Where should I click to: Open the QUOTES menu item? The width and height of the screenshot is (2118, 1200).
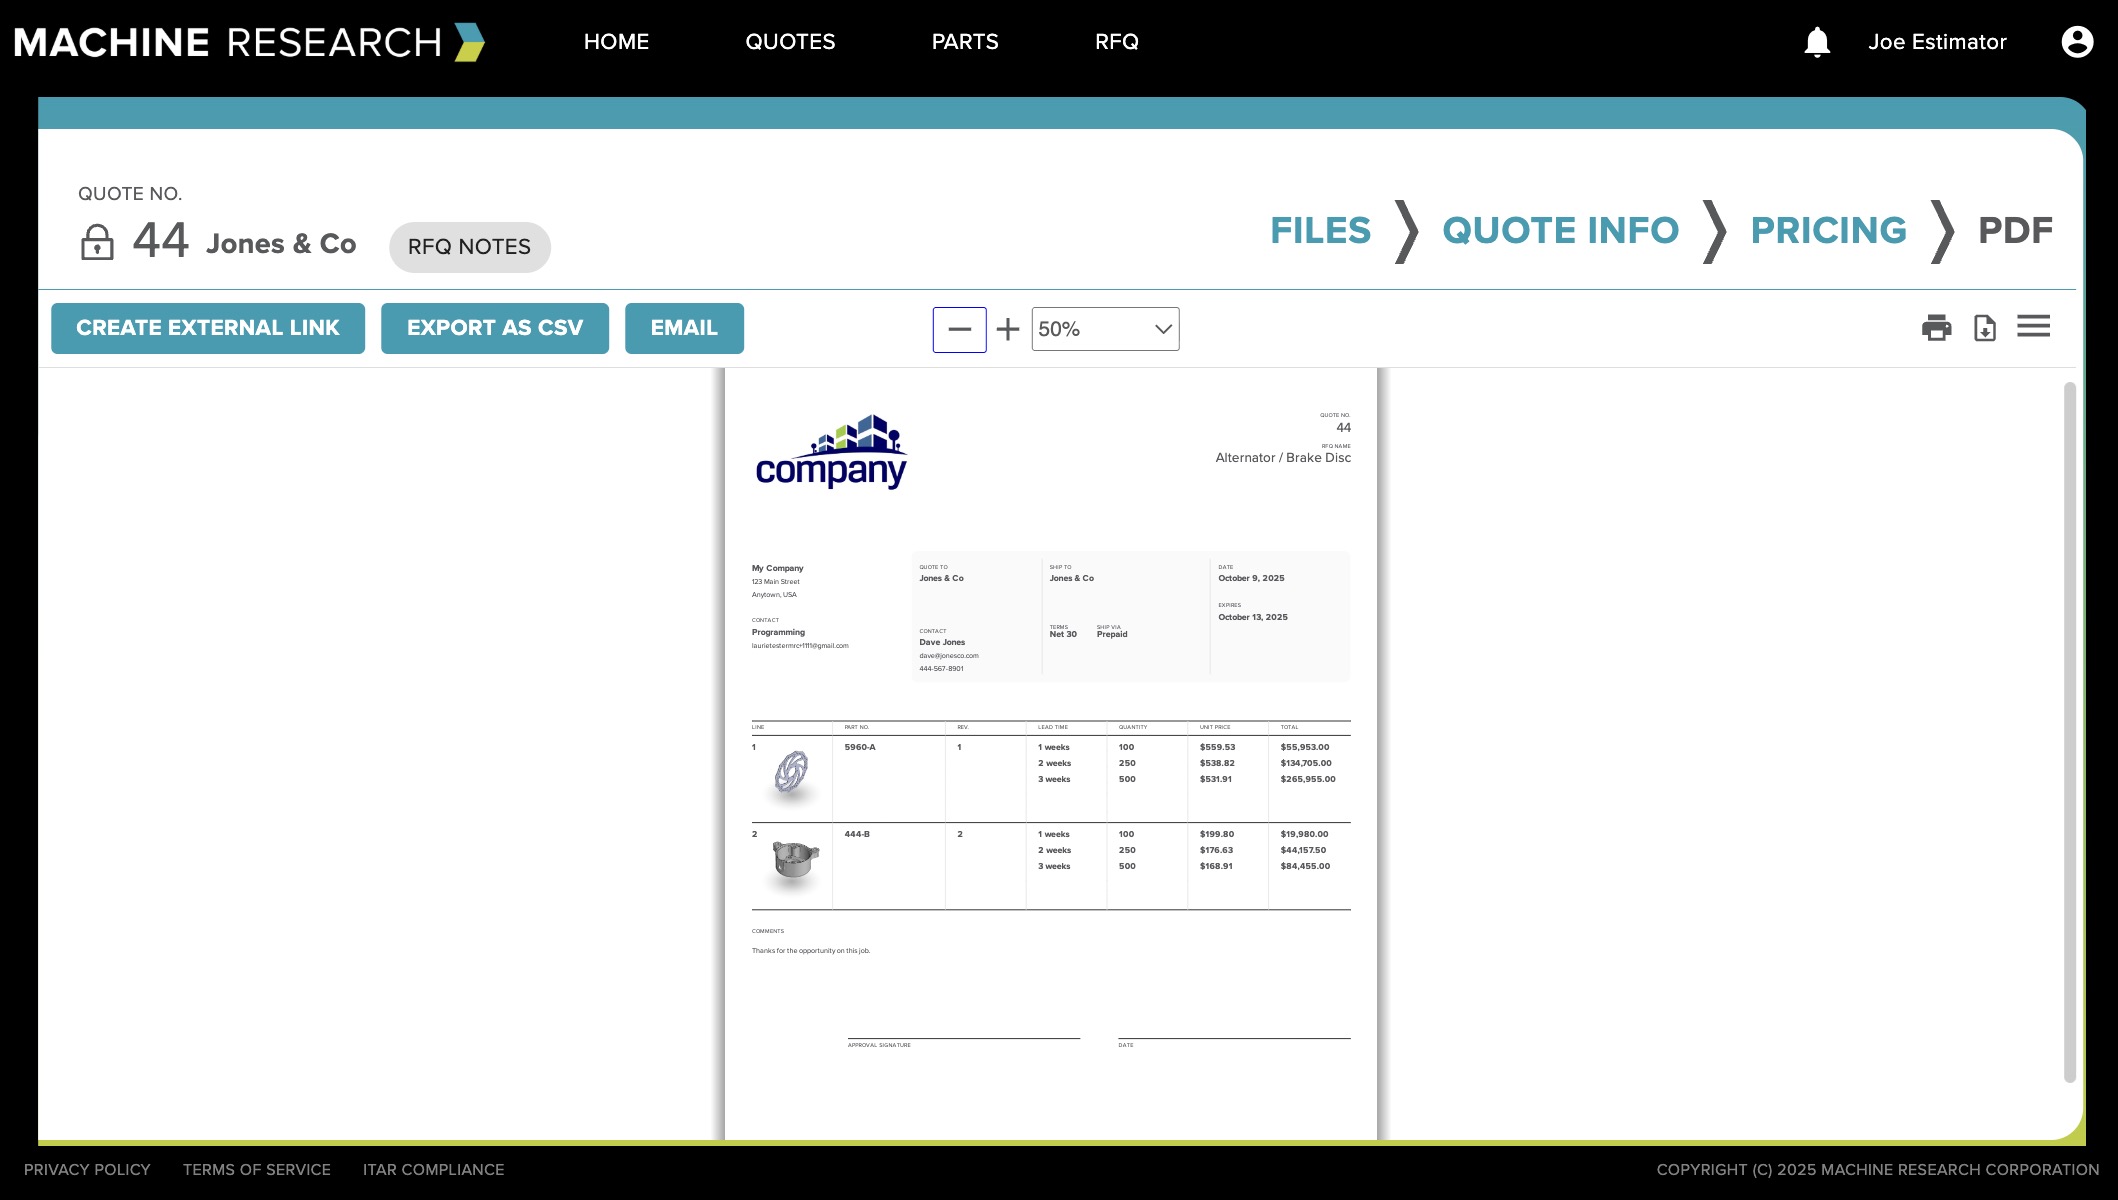click(x=790, y=42)
